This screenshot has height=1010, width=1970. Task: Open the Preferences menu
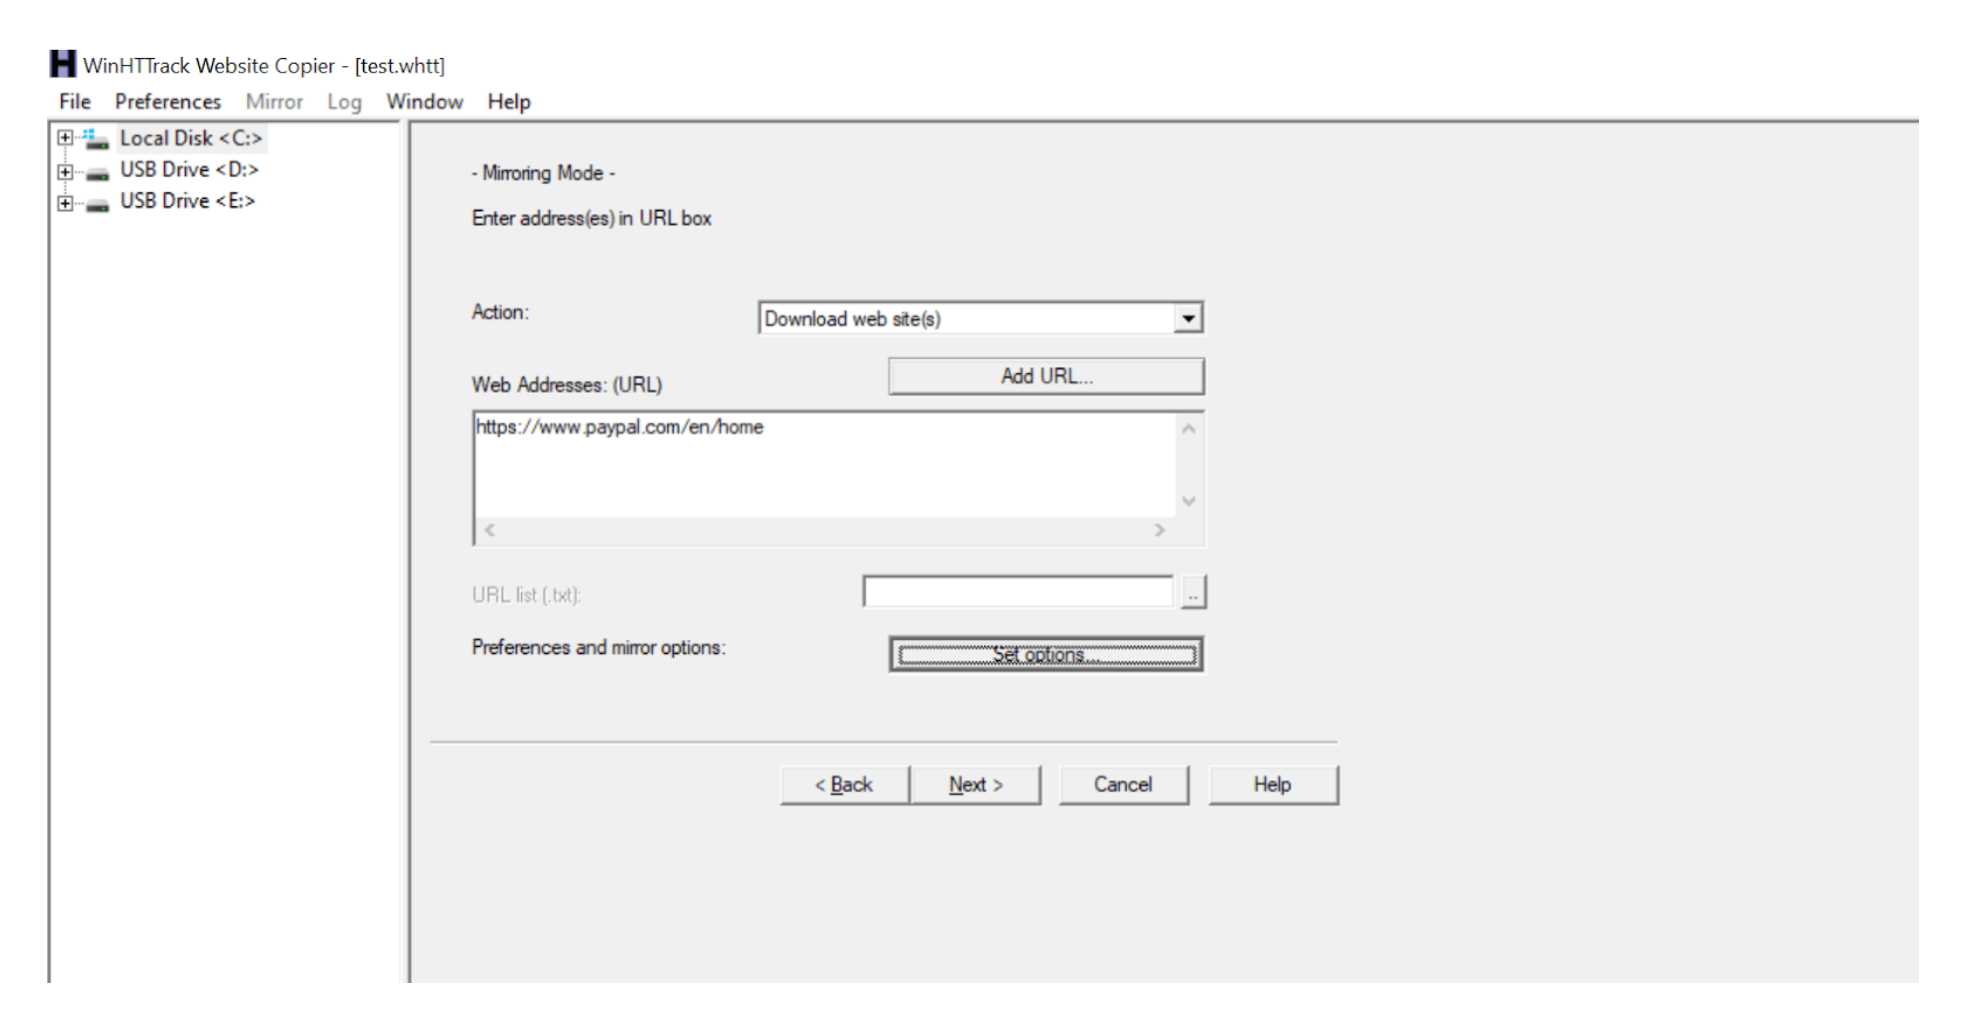[x=167, y=101]
